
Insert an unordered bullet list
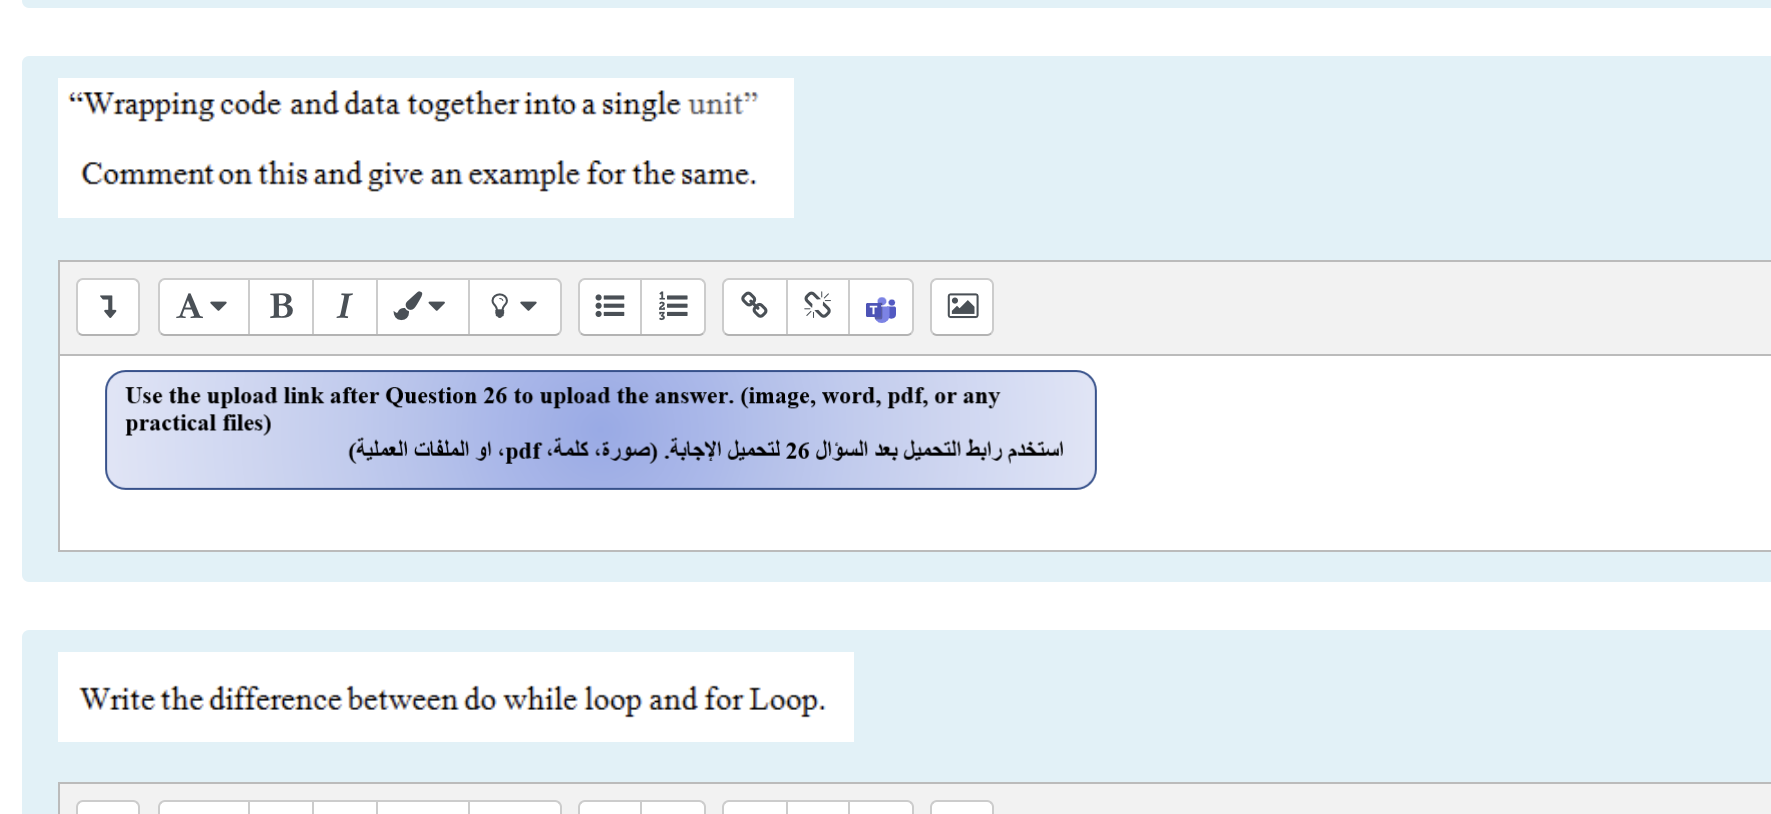pyautogui.click(x=610, y=307)
